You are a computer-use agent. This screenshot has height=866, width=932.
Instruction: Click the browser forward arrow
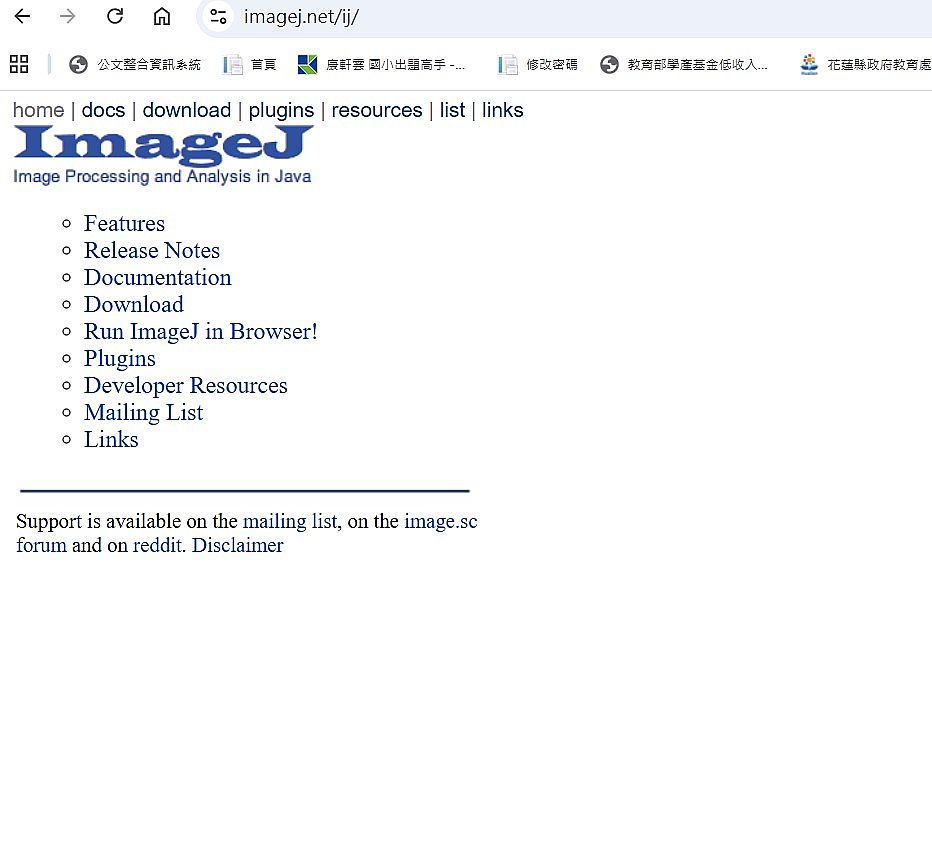point(68,16)
